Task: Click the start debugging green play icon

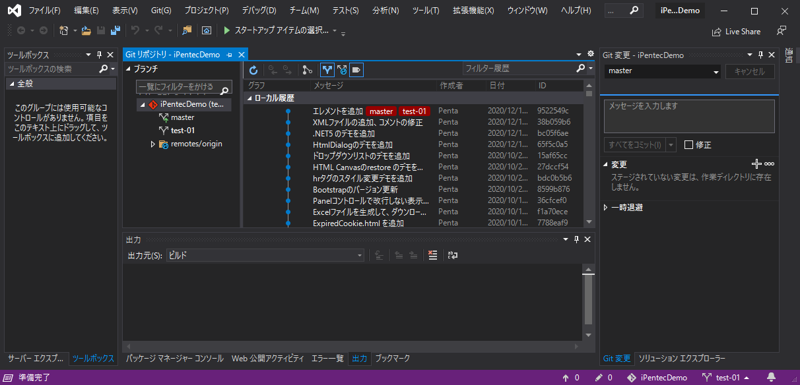Action: pos(227,31)
